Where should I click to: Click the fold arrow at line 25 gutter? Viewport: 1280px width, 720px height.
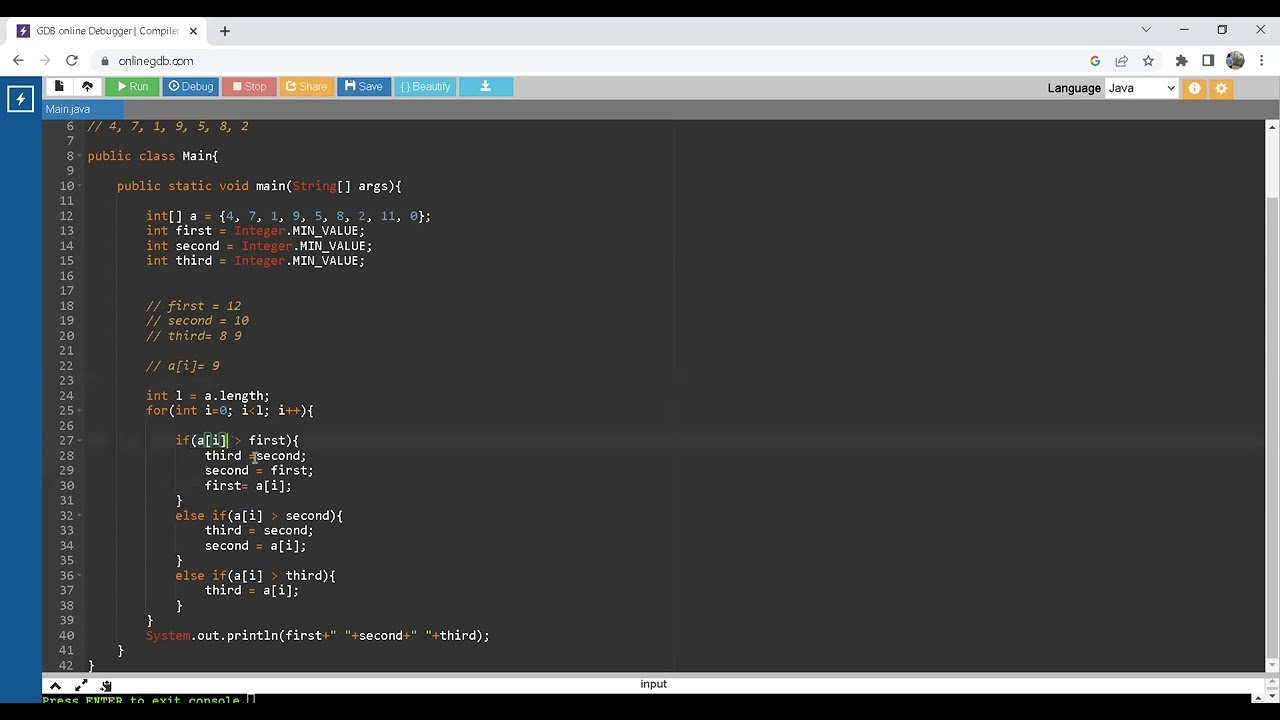point(80,411)
